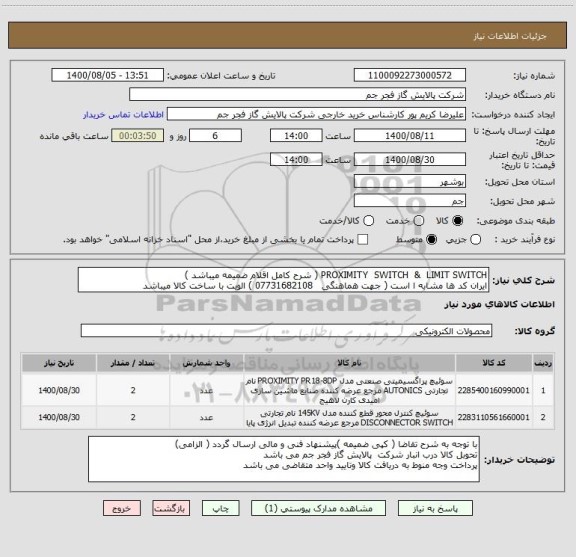The image size is (576, 557).
Task: Click the quantity cell of the PROXIMITY row
Action: pos(133,390)
